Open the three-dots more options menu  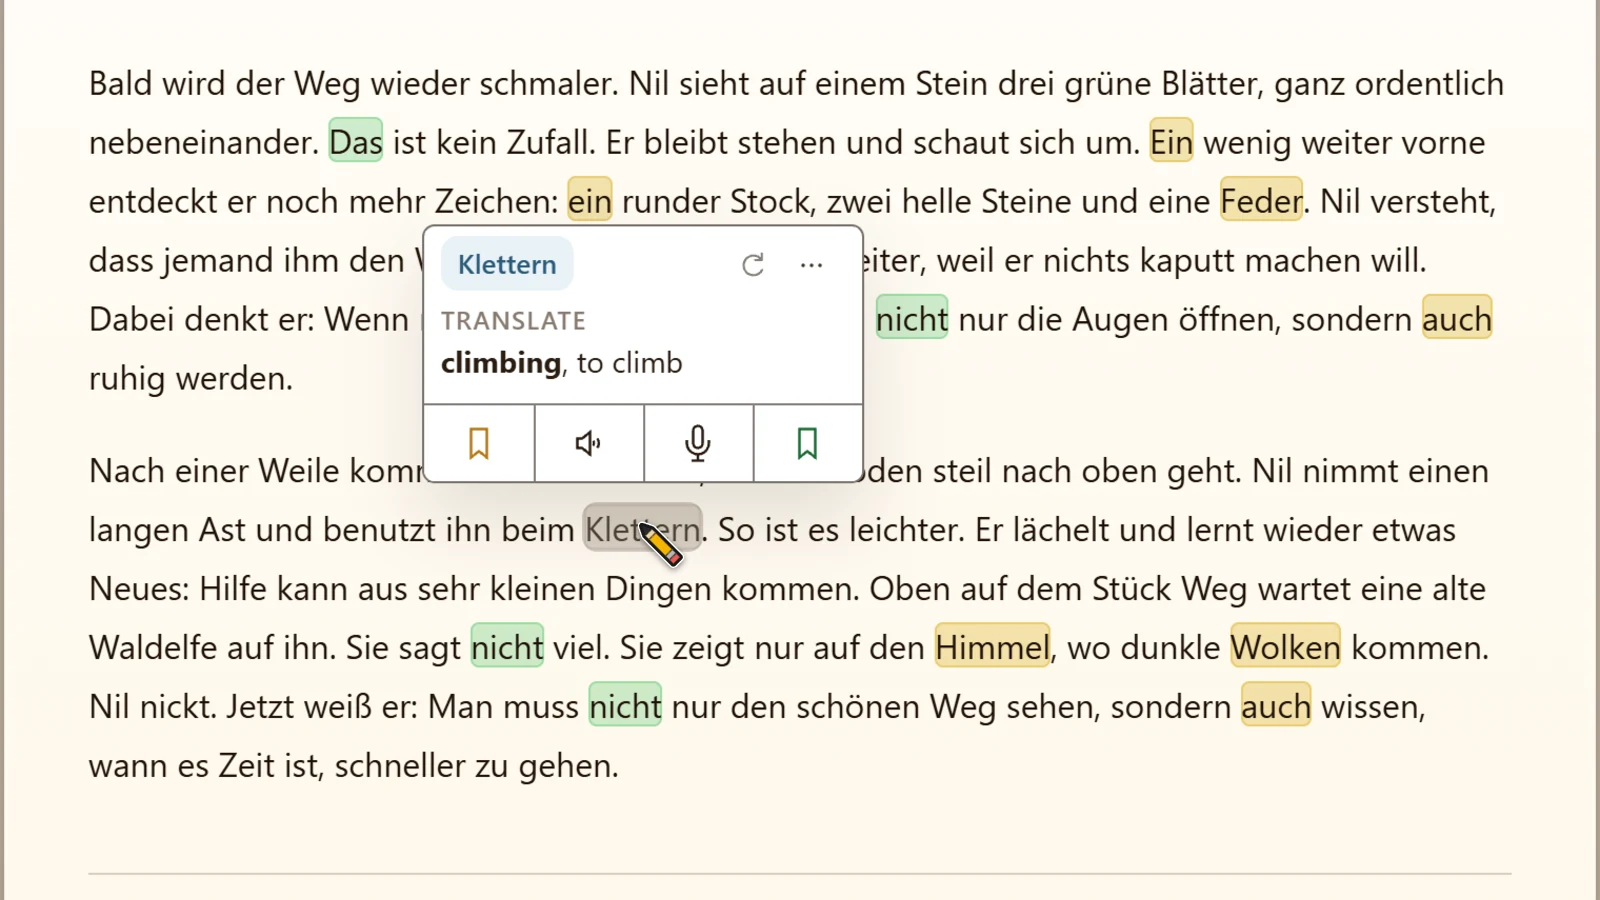click(812, 265)
